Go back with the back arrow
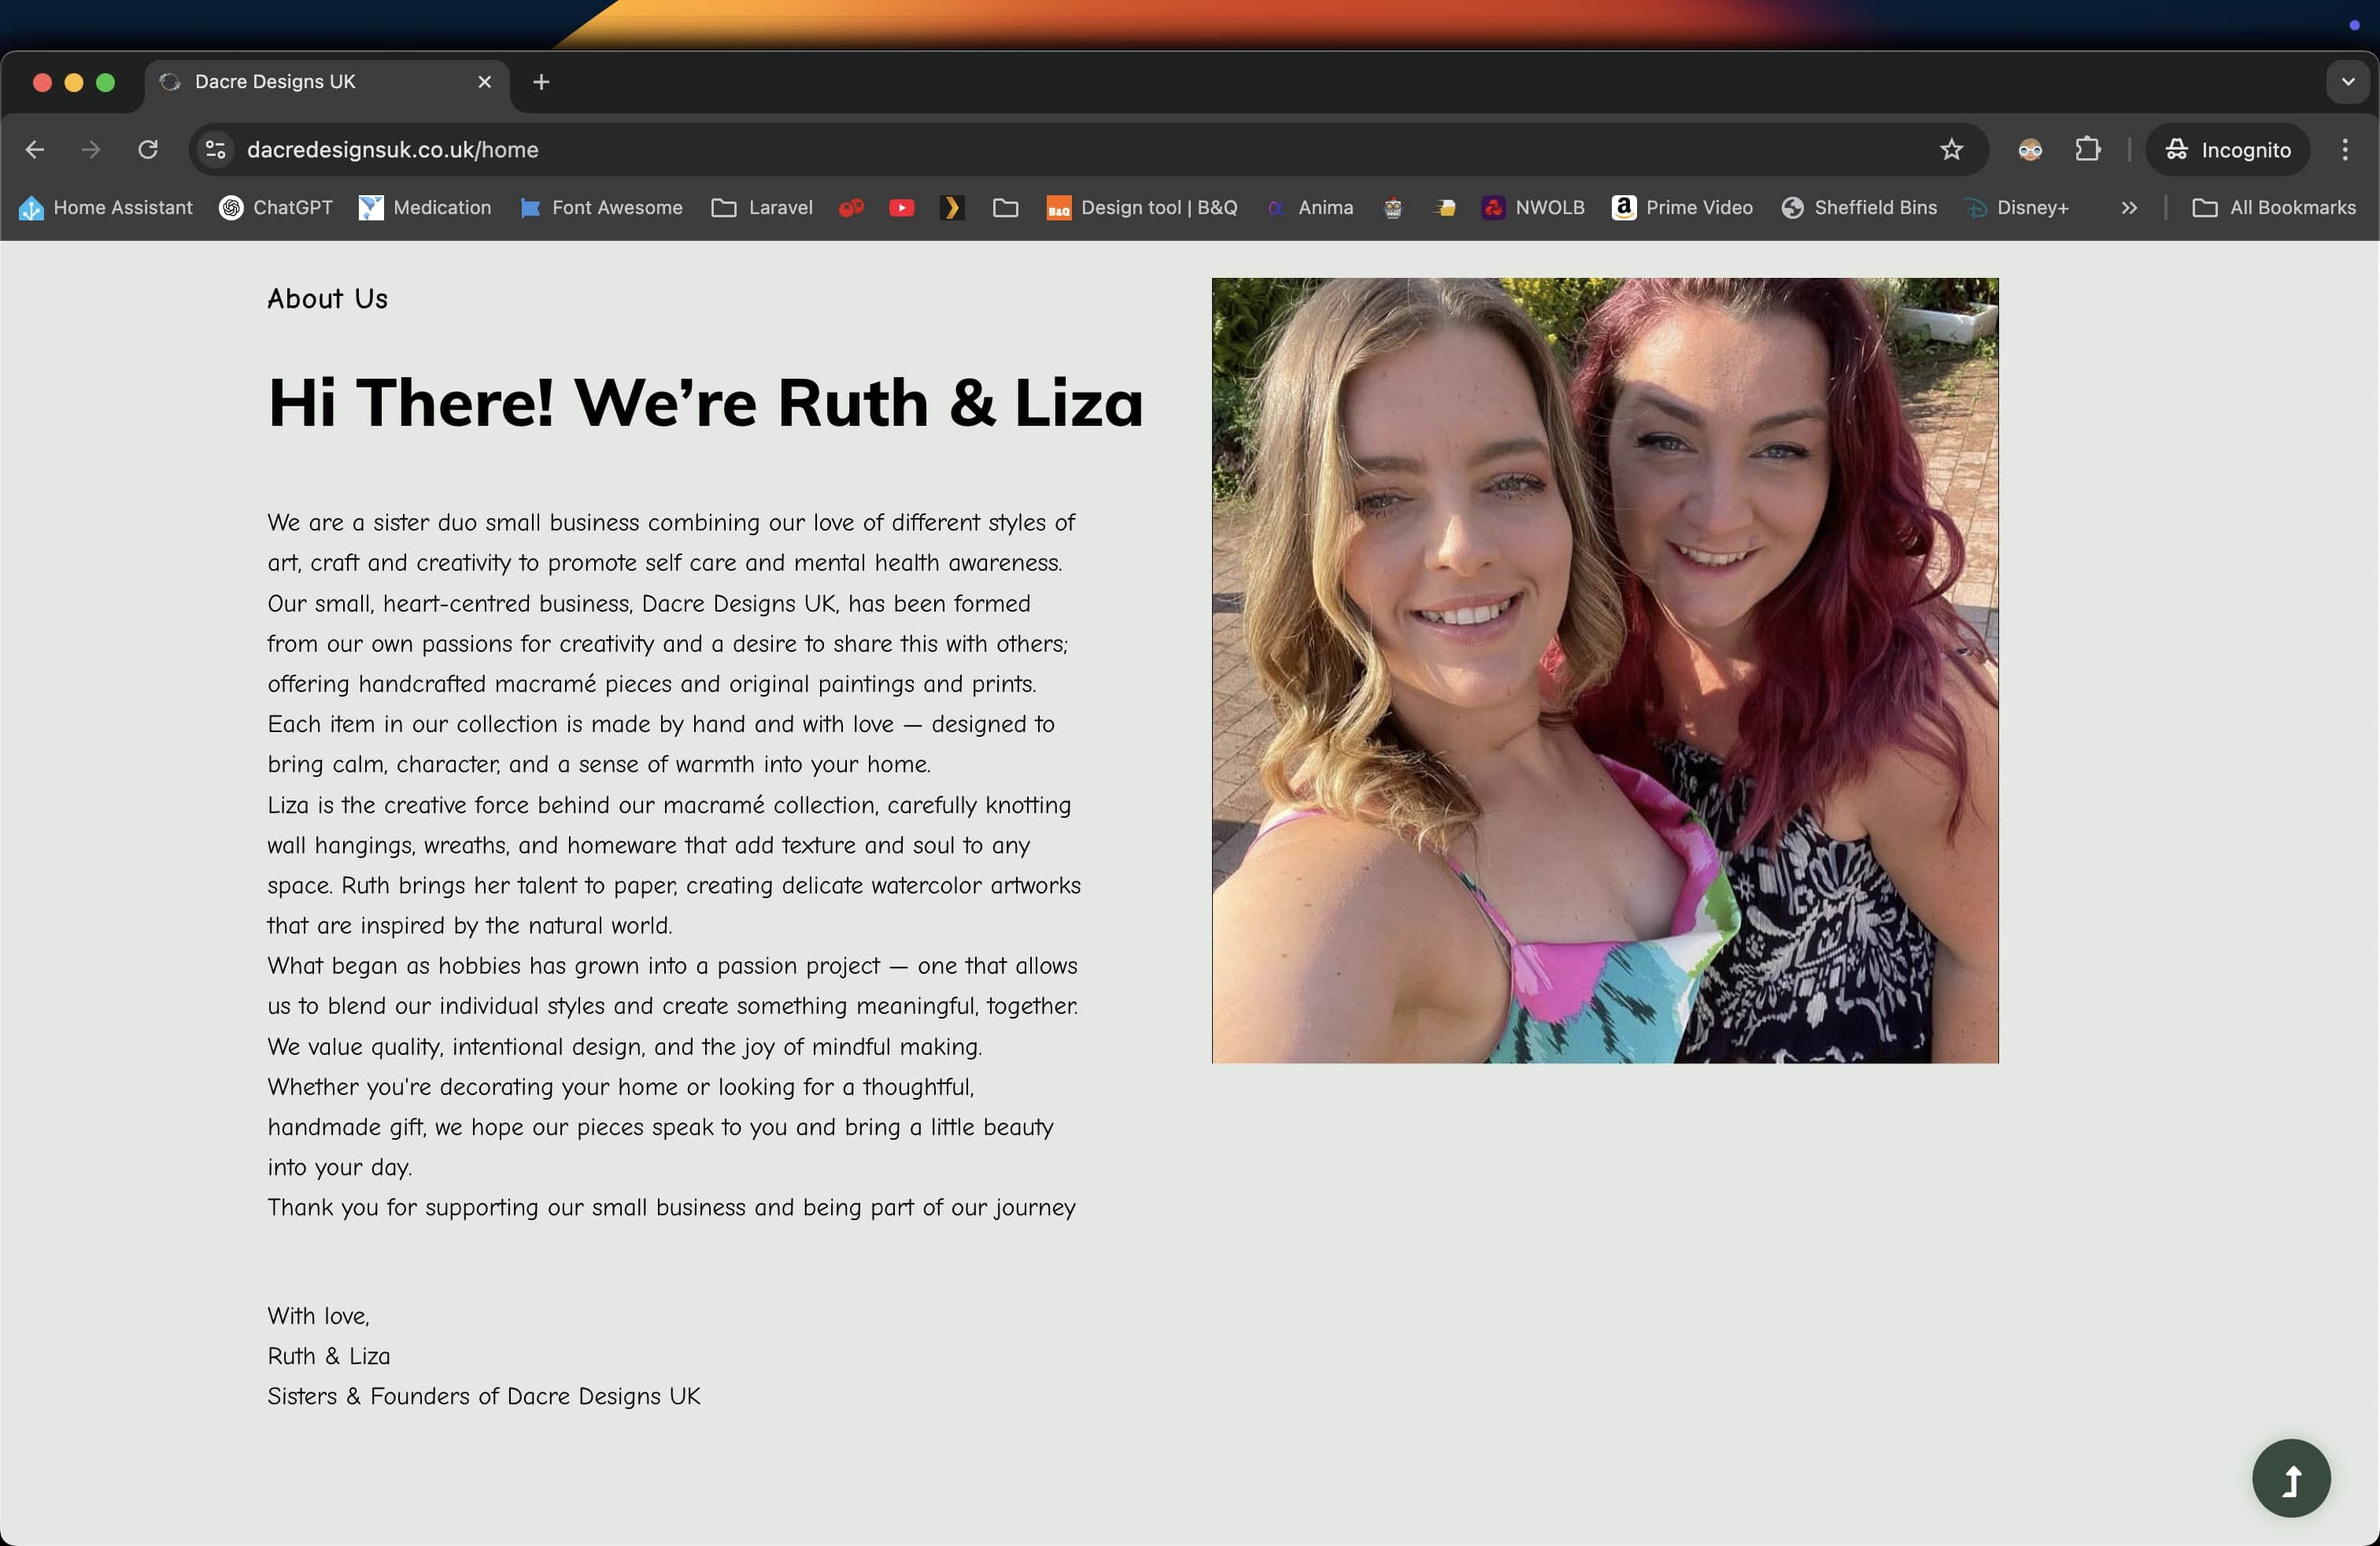The width and height of the screenshot is (2380, 1546). tap(35, 150)
